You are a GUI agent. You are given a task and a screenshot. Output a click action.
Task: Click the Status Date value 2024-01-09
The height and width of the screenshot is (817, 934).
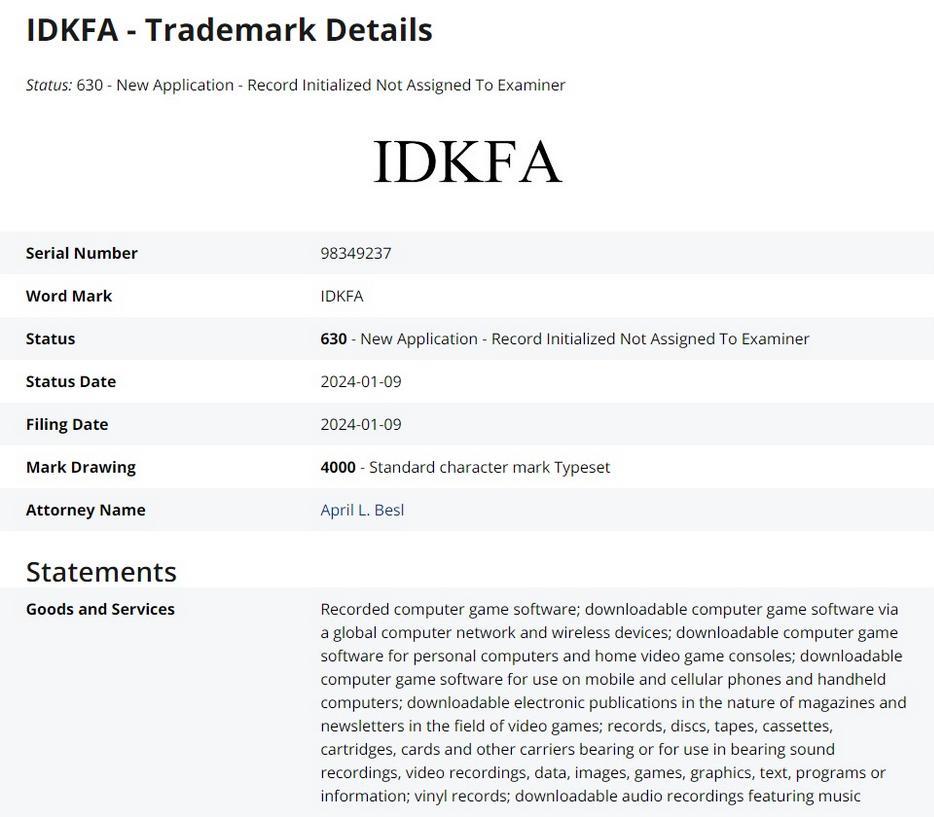361,382
